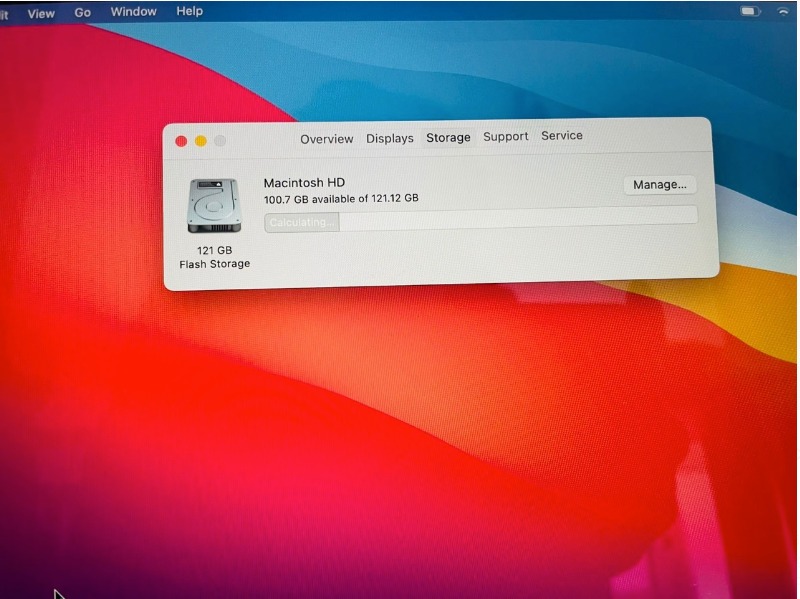Open the partially visible Edit menu
Viewport: 800px width, 599px height.
[x=4, y=15]
